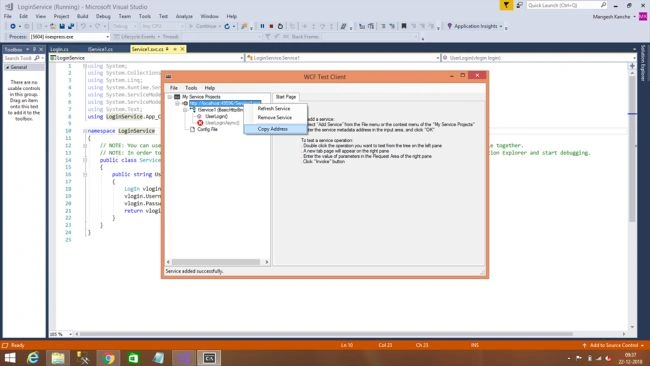Select Config File in the service tree

[207, 129]
